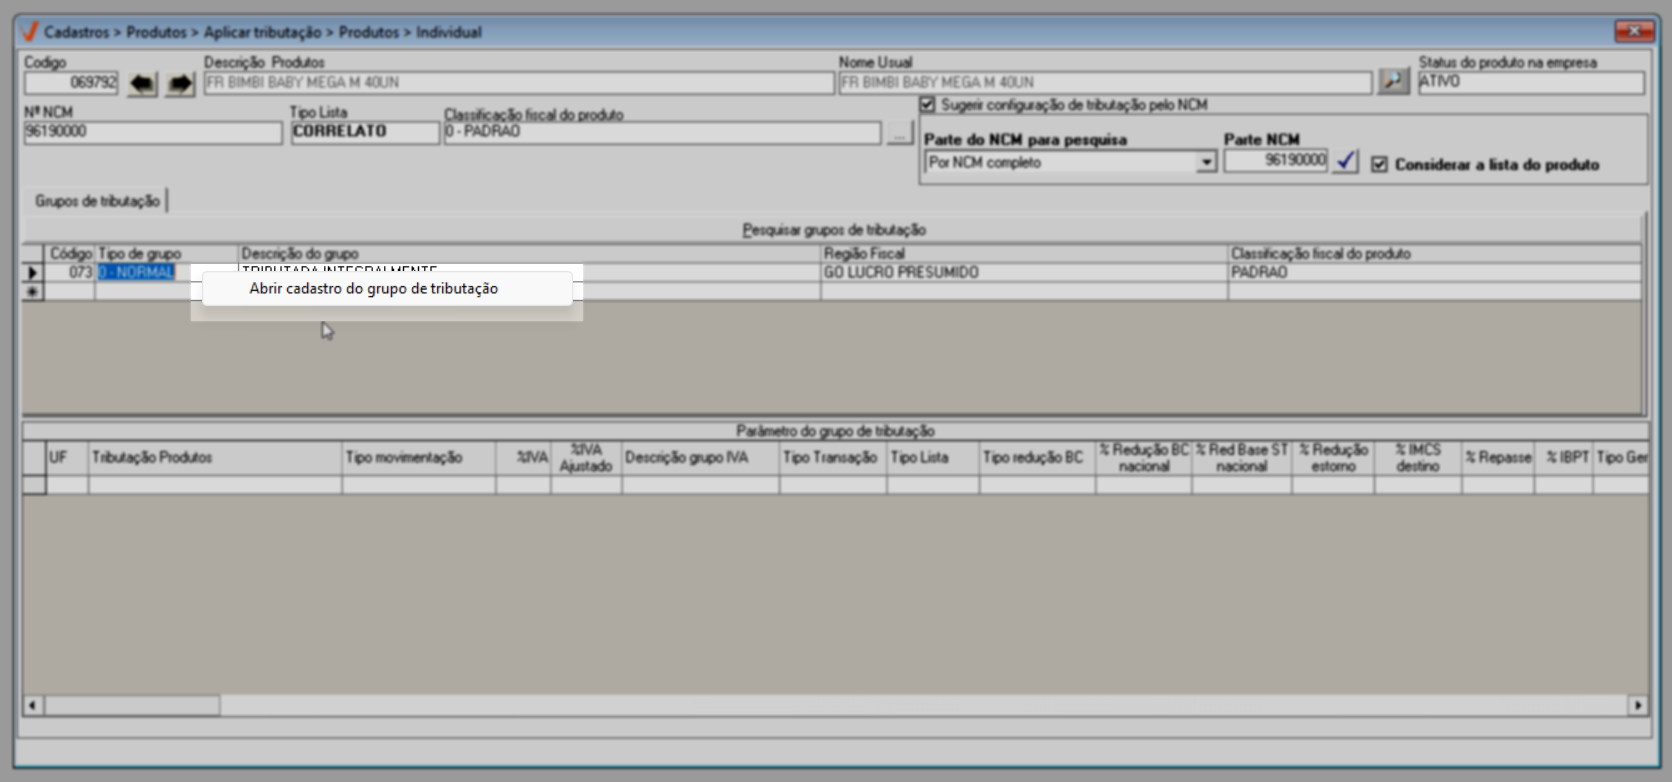The width and height of the screenshot is (1672, 782).
Task: Click scroll left arrow of parameters grid
Action: [x=33, y=706]
